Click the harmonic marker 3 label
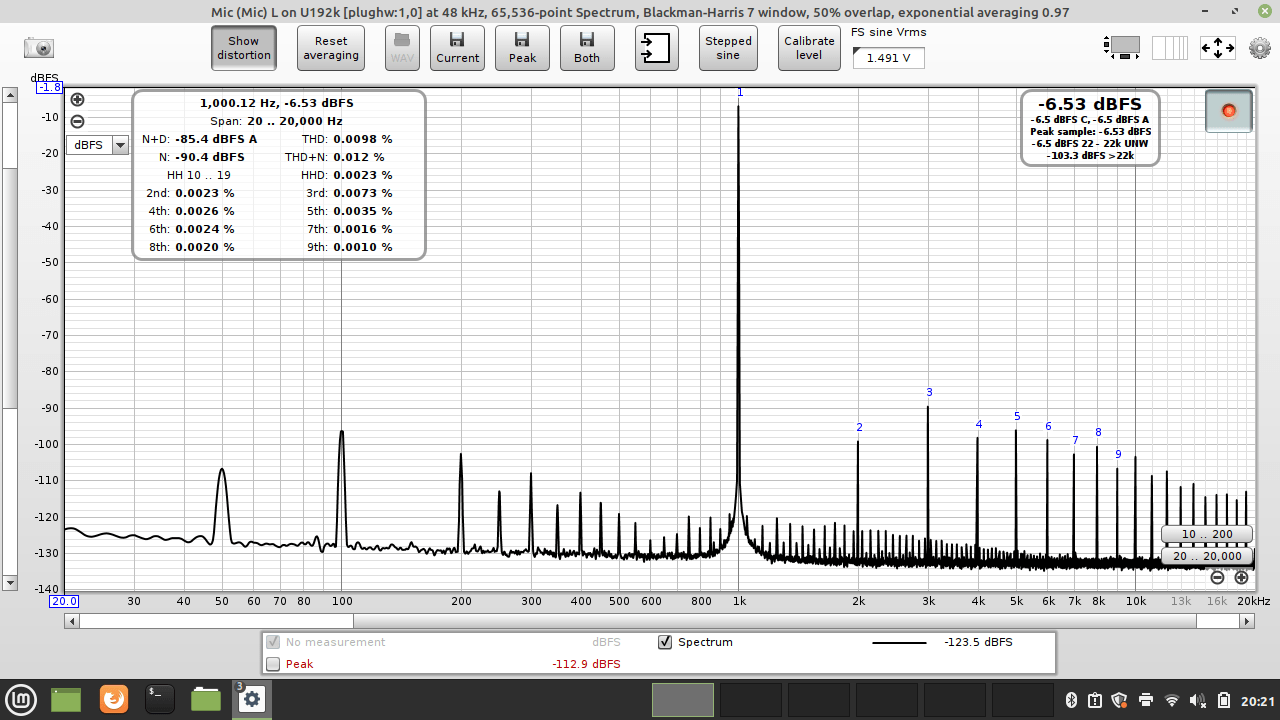Image resolution: width=1280 pixels, height=720 pixels. point(929,392)
